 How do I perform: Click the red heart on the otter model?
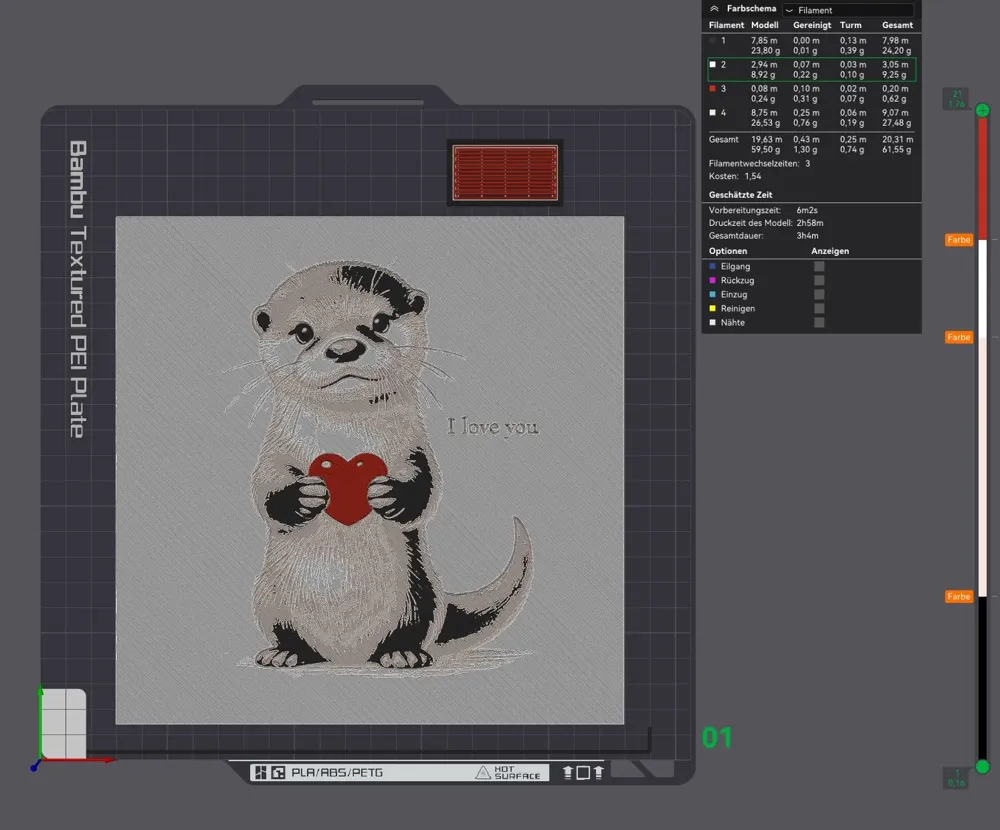point(348,488)
